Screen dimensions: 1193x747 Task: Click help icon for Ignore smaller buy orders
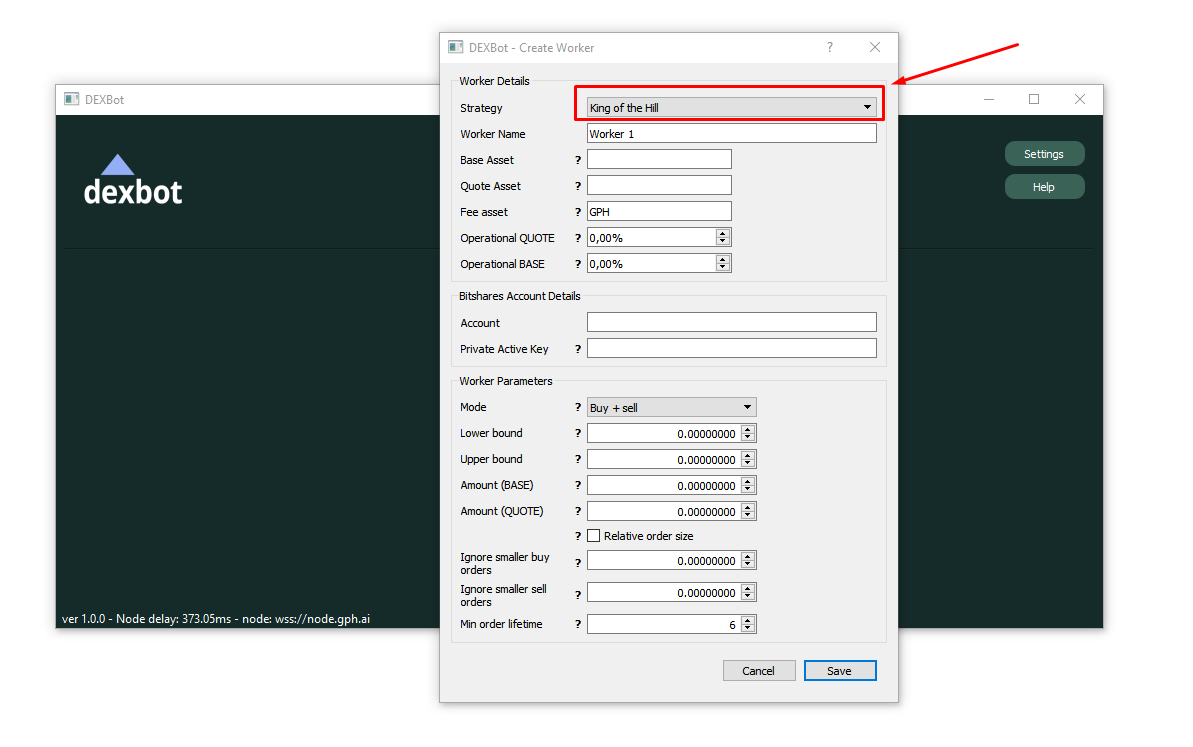point(577,562)
